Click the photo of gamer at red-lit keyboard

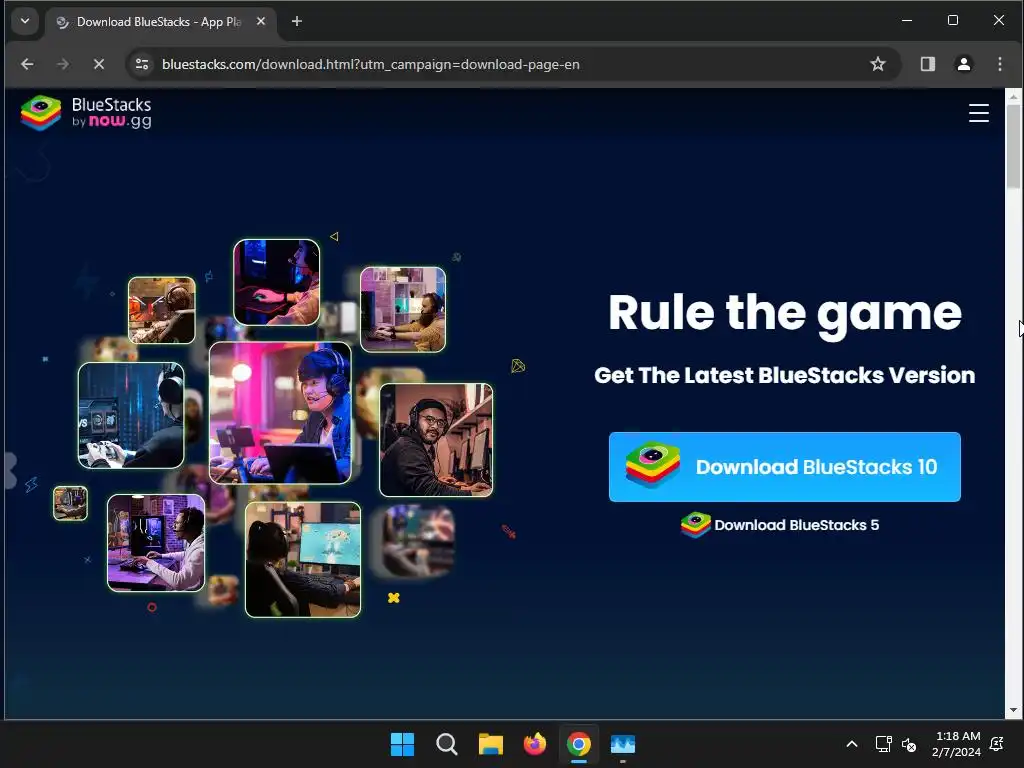(x=277, y=282)
